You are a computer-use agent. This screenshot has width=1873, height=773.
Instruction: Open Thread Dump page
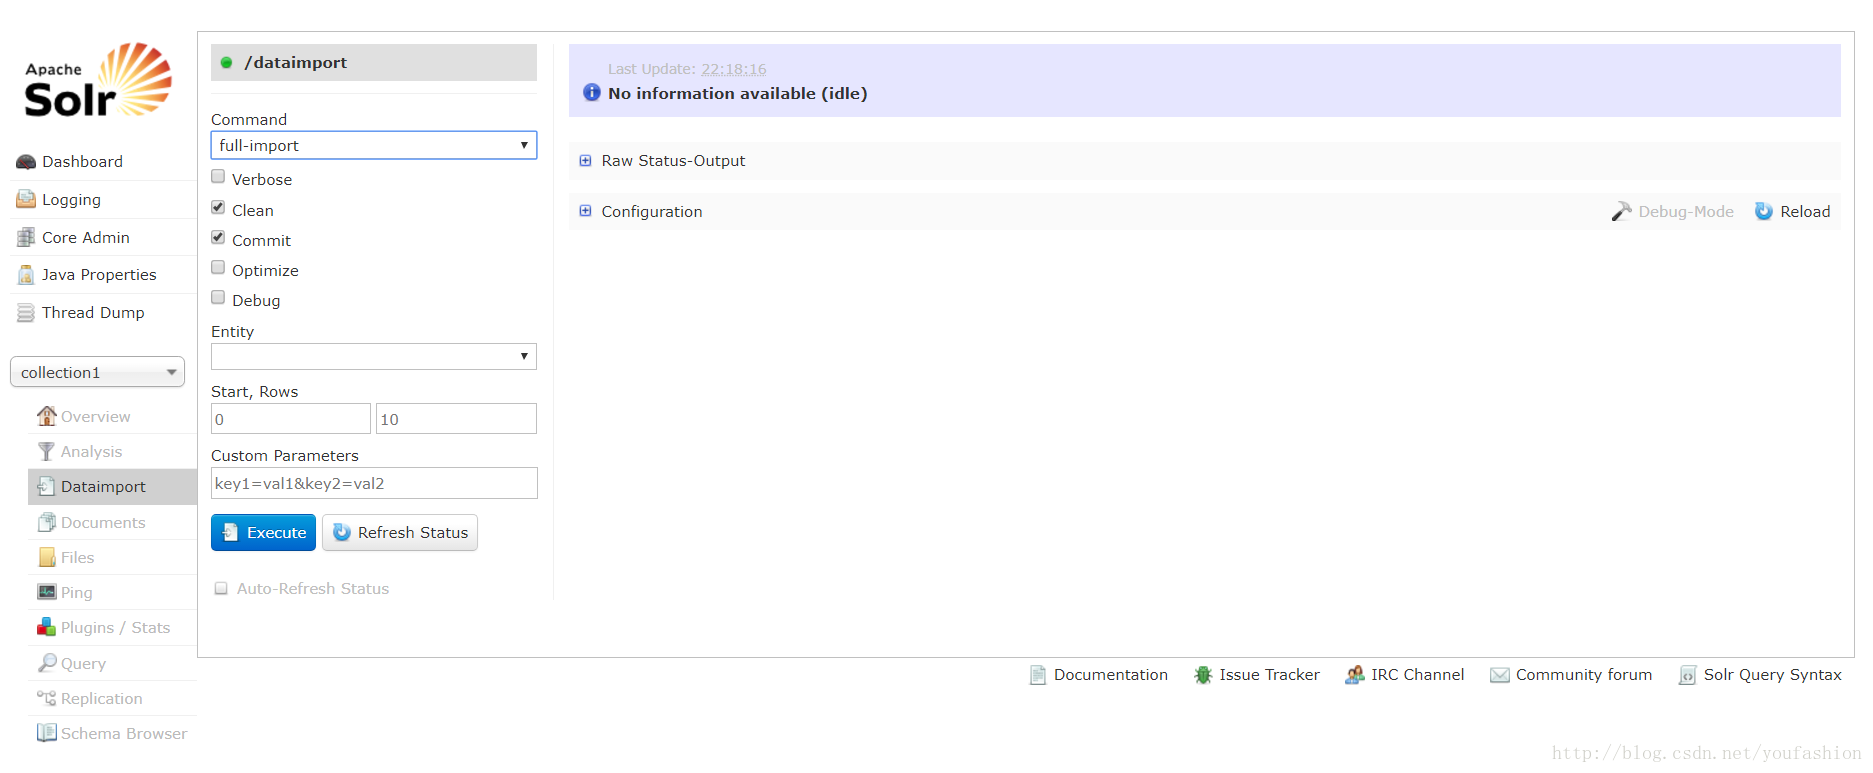[93, 313]
